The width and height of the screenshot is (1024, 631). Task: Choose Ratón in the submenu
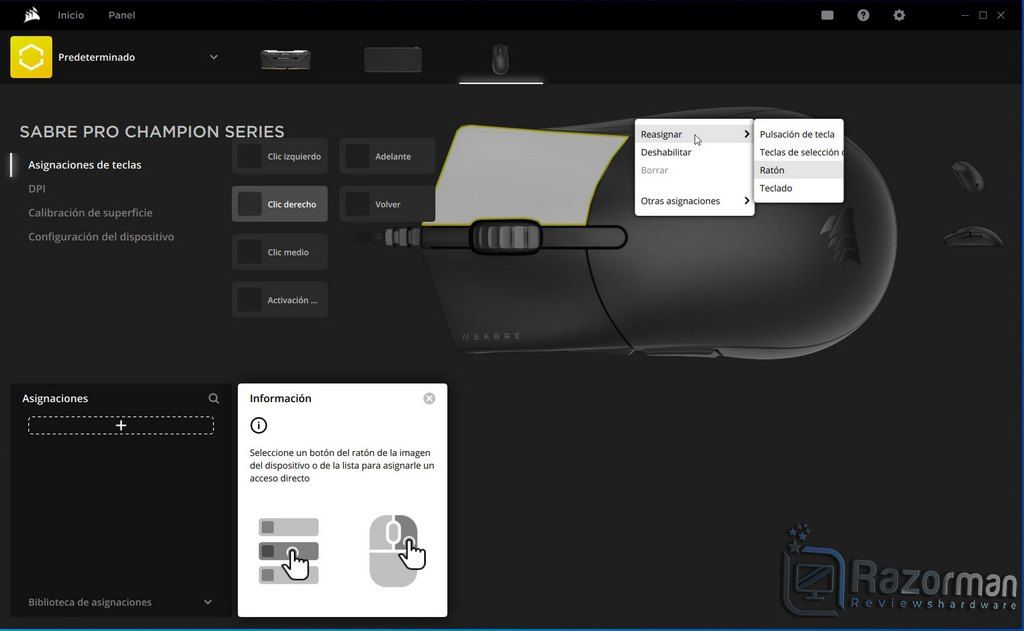point(798,170)
